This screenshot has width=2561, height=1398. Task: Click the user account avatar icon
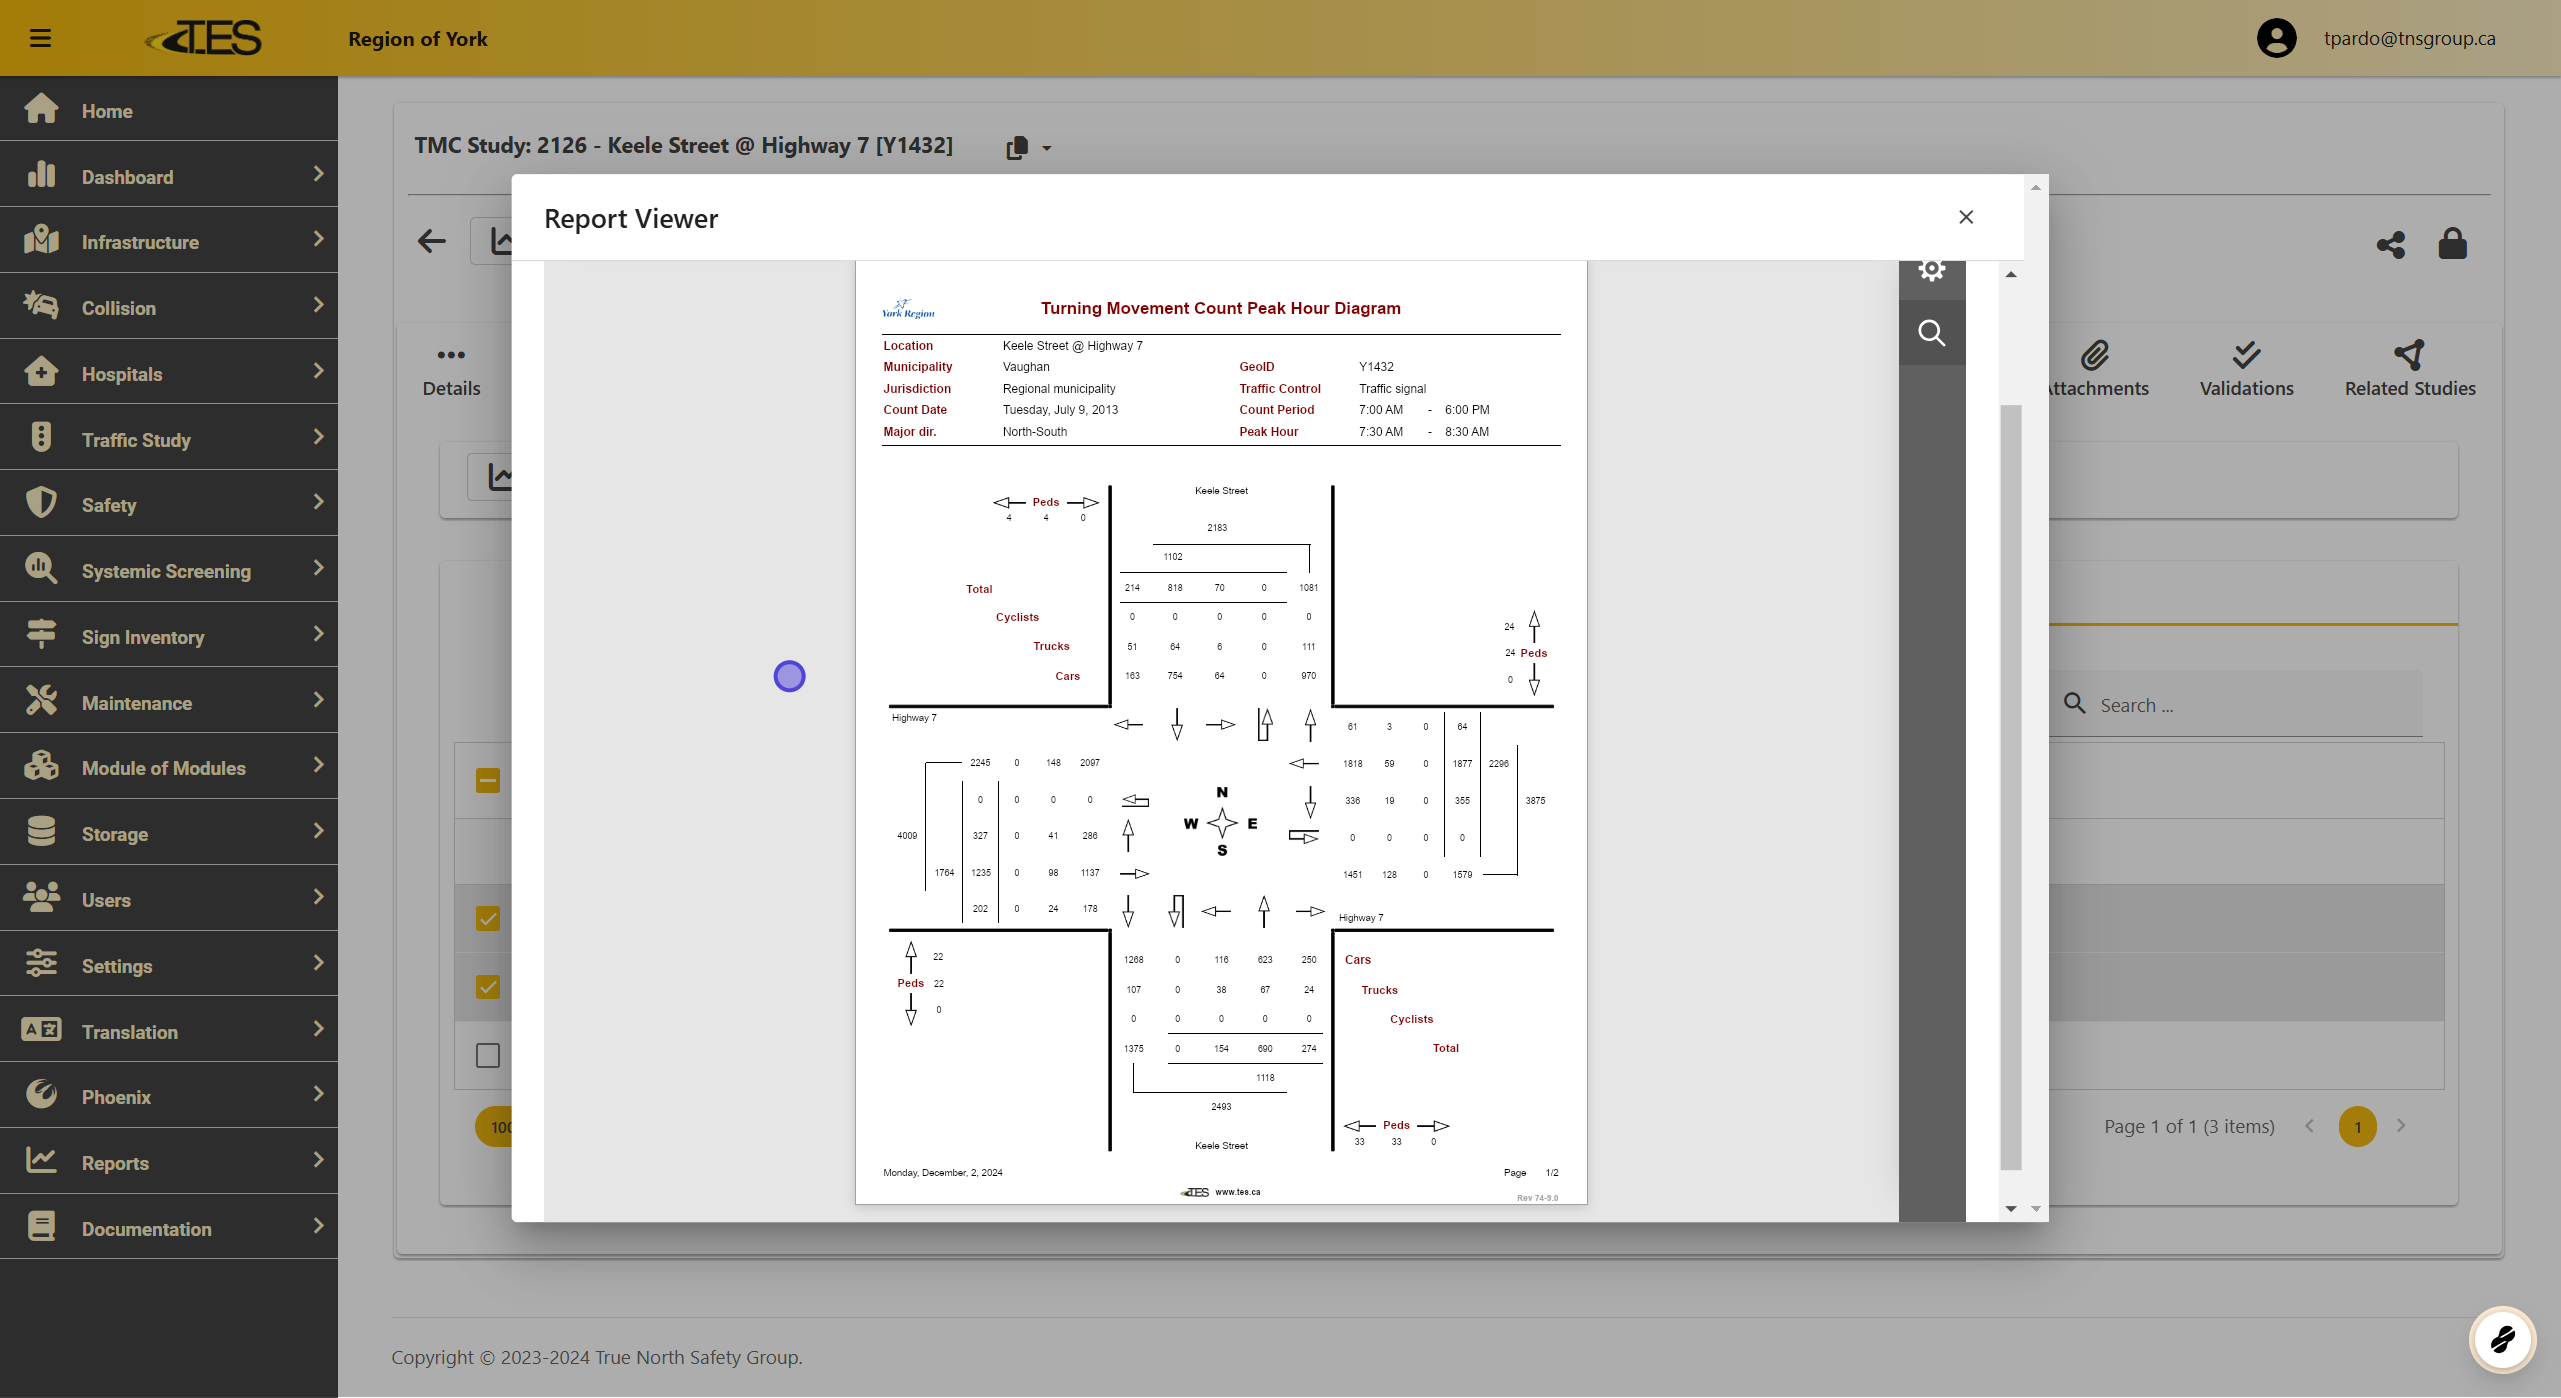pyautogui.click(x=2276, y=38)
